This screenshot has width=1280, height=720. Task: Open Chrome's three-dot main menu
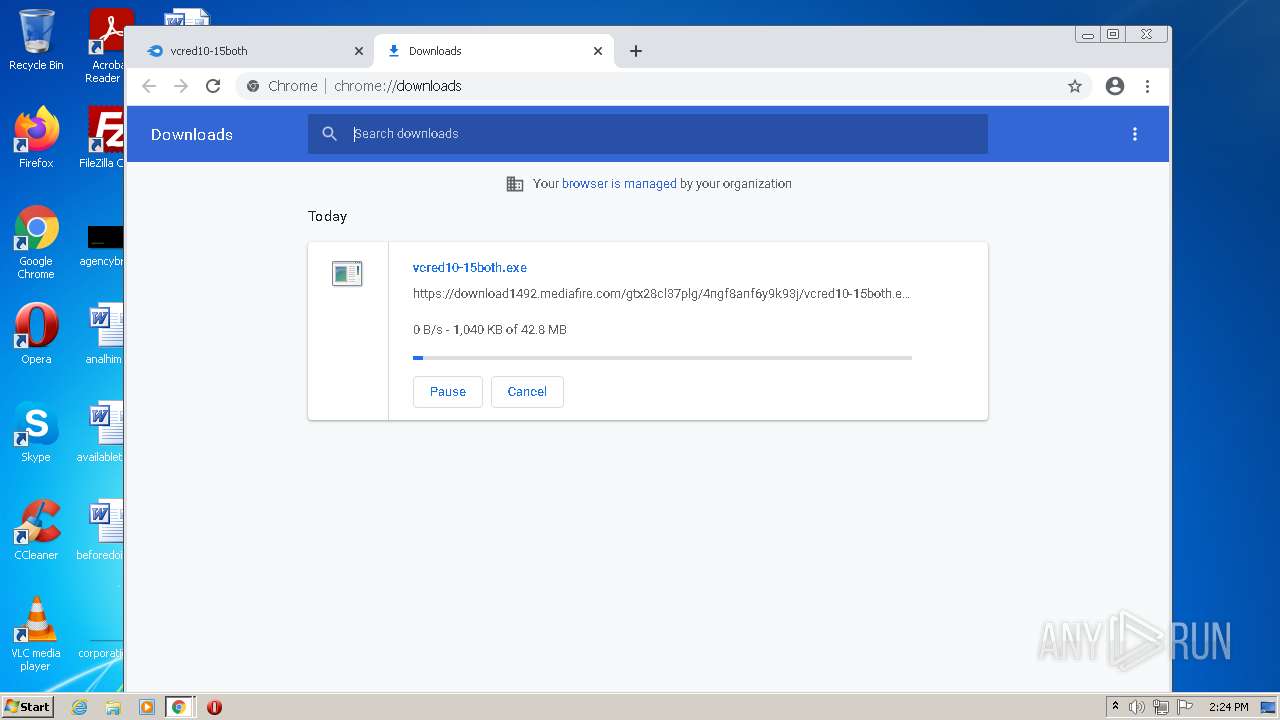(1147, 86)
